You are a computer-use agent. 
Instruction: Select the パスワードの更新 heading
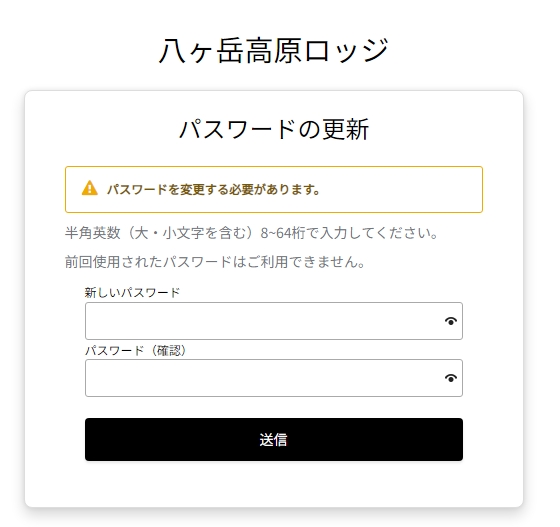point(274,129)
